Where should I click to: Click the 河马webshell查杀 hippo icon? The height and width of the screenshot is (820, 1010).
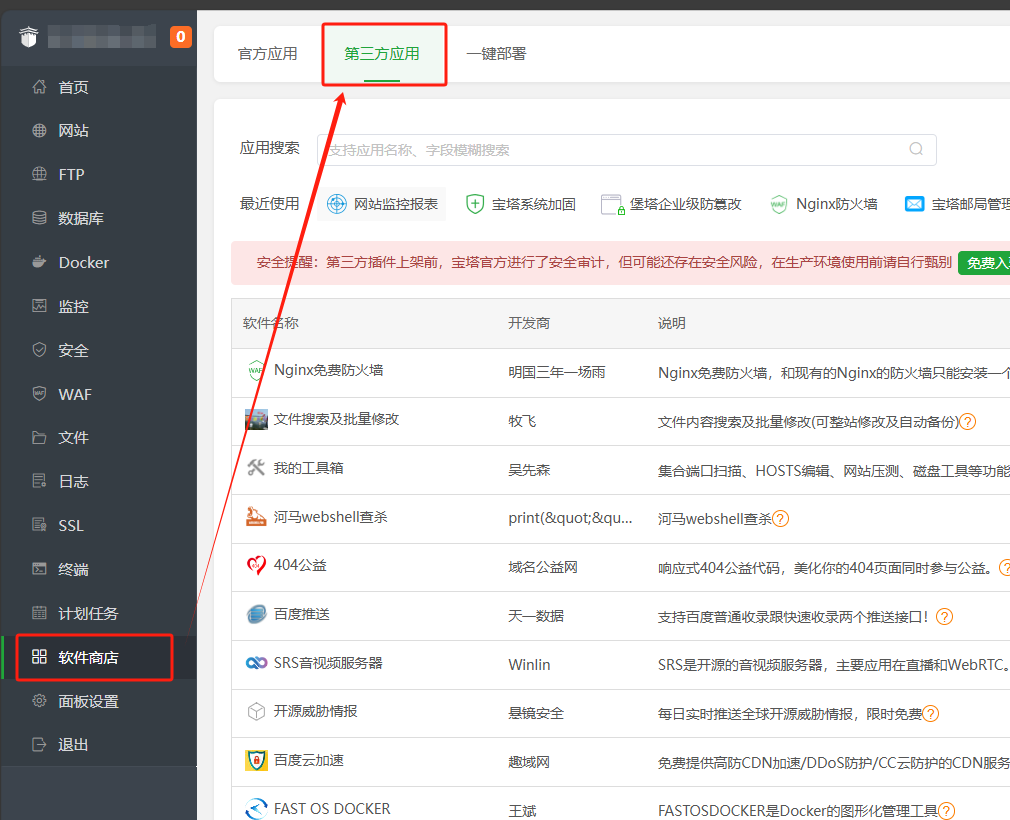click(x=256, y=517)
